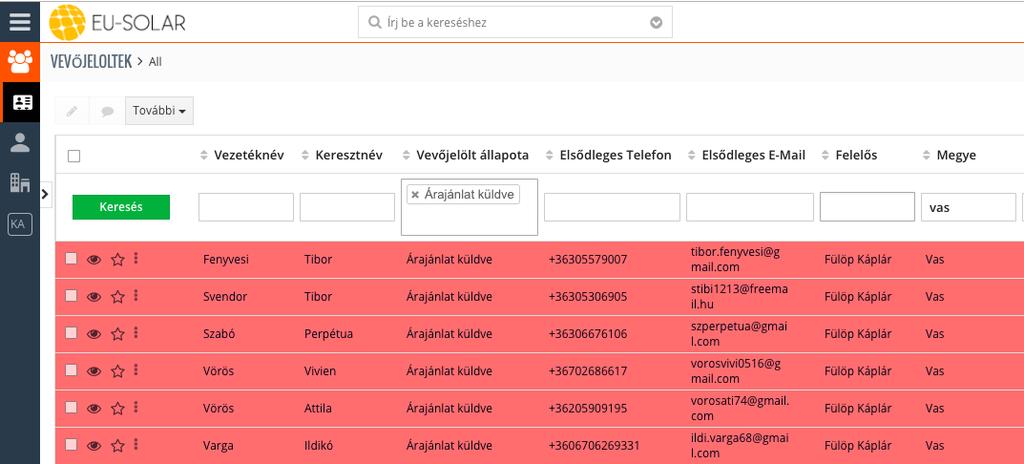The width and height of the screenshot is (1024, 464).
Task: Focus the Elsődleges Telefon filter field
Action: pos(612,207)
